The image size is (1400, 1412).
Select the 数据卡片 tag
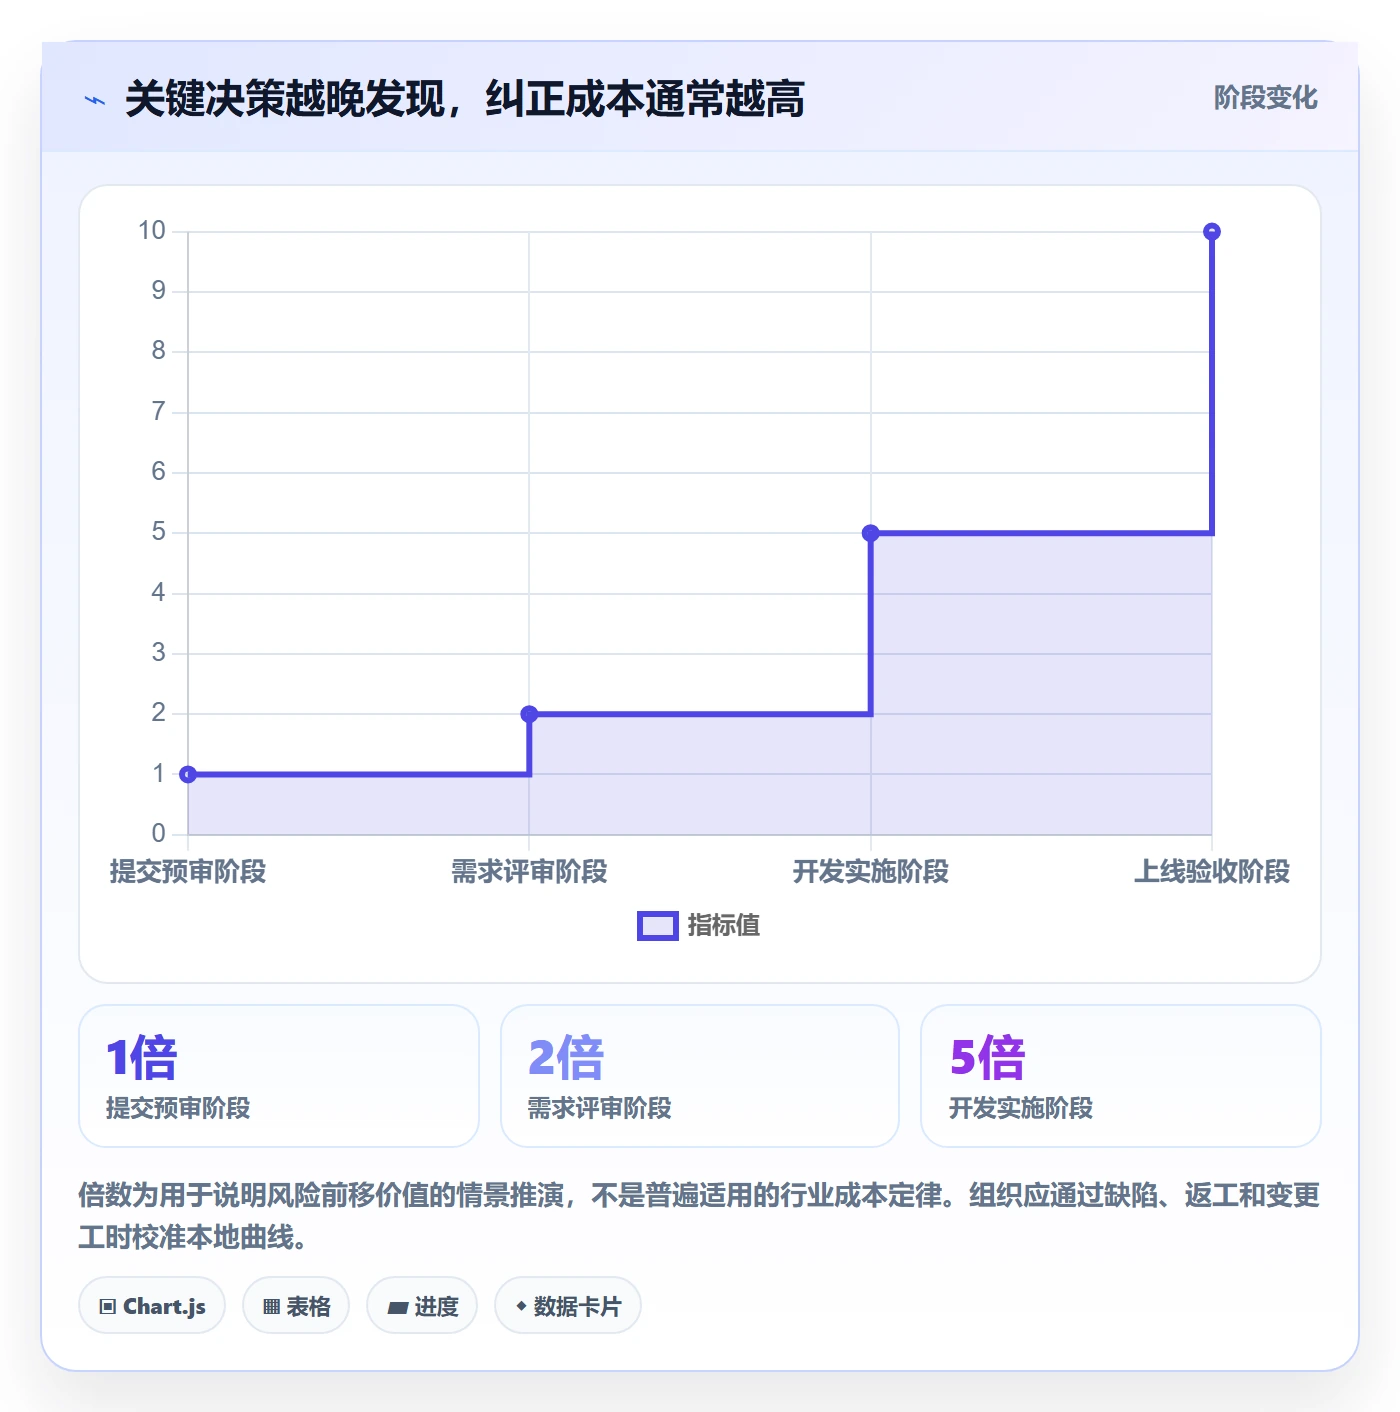click(568, 1306)
